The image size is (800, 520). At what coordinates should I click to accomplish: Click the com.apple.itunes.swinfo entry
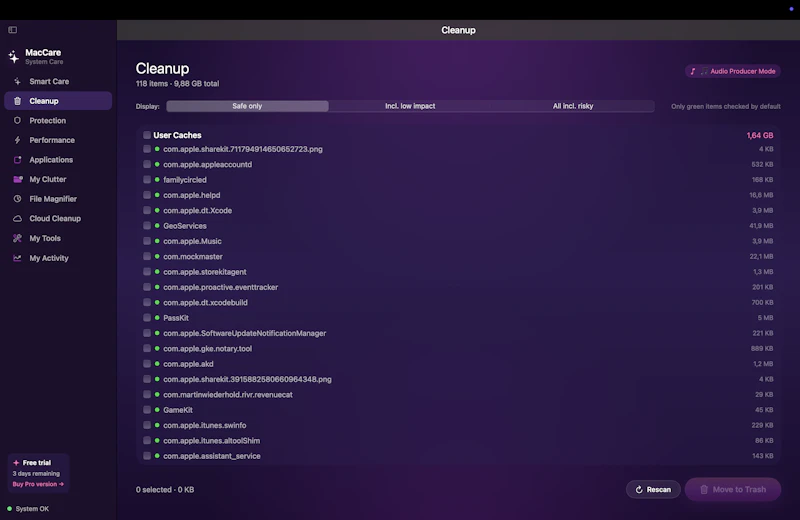tap(205, 425)
